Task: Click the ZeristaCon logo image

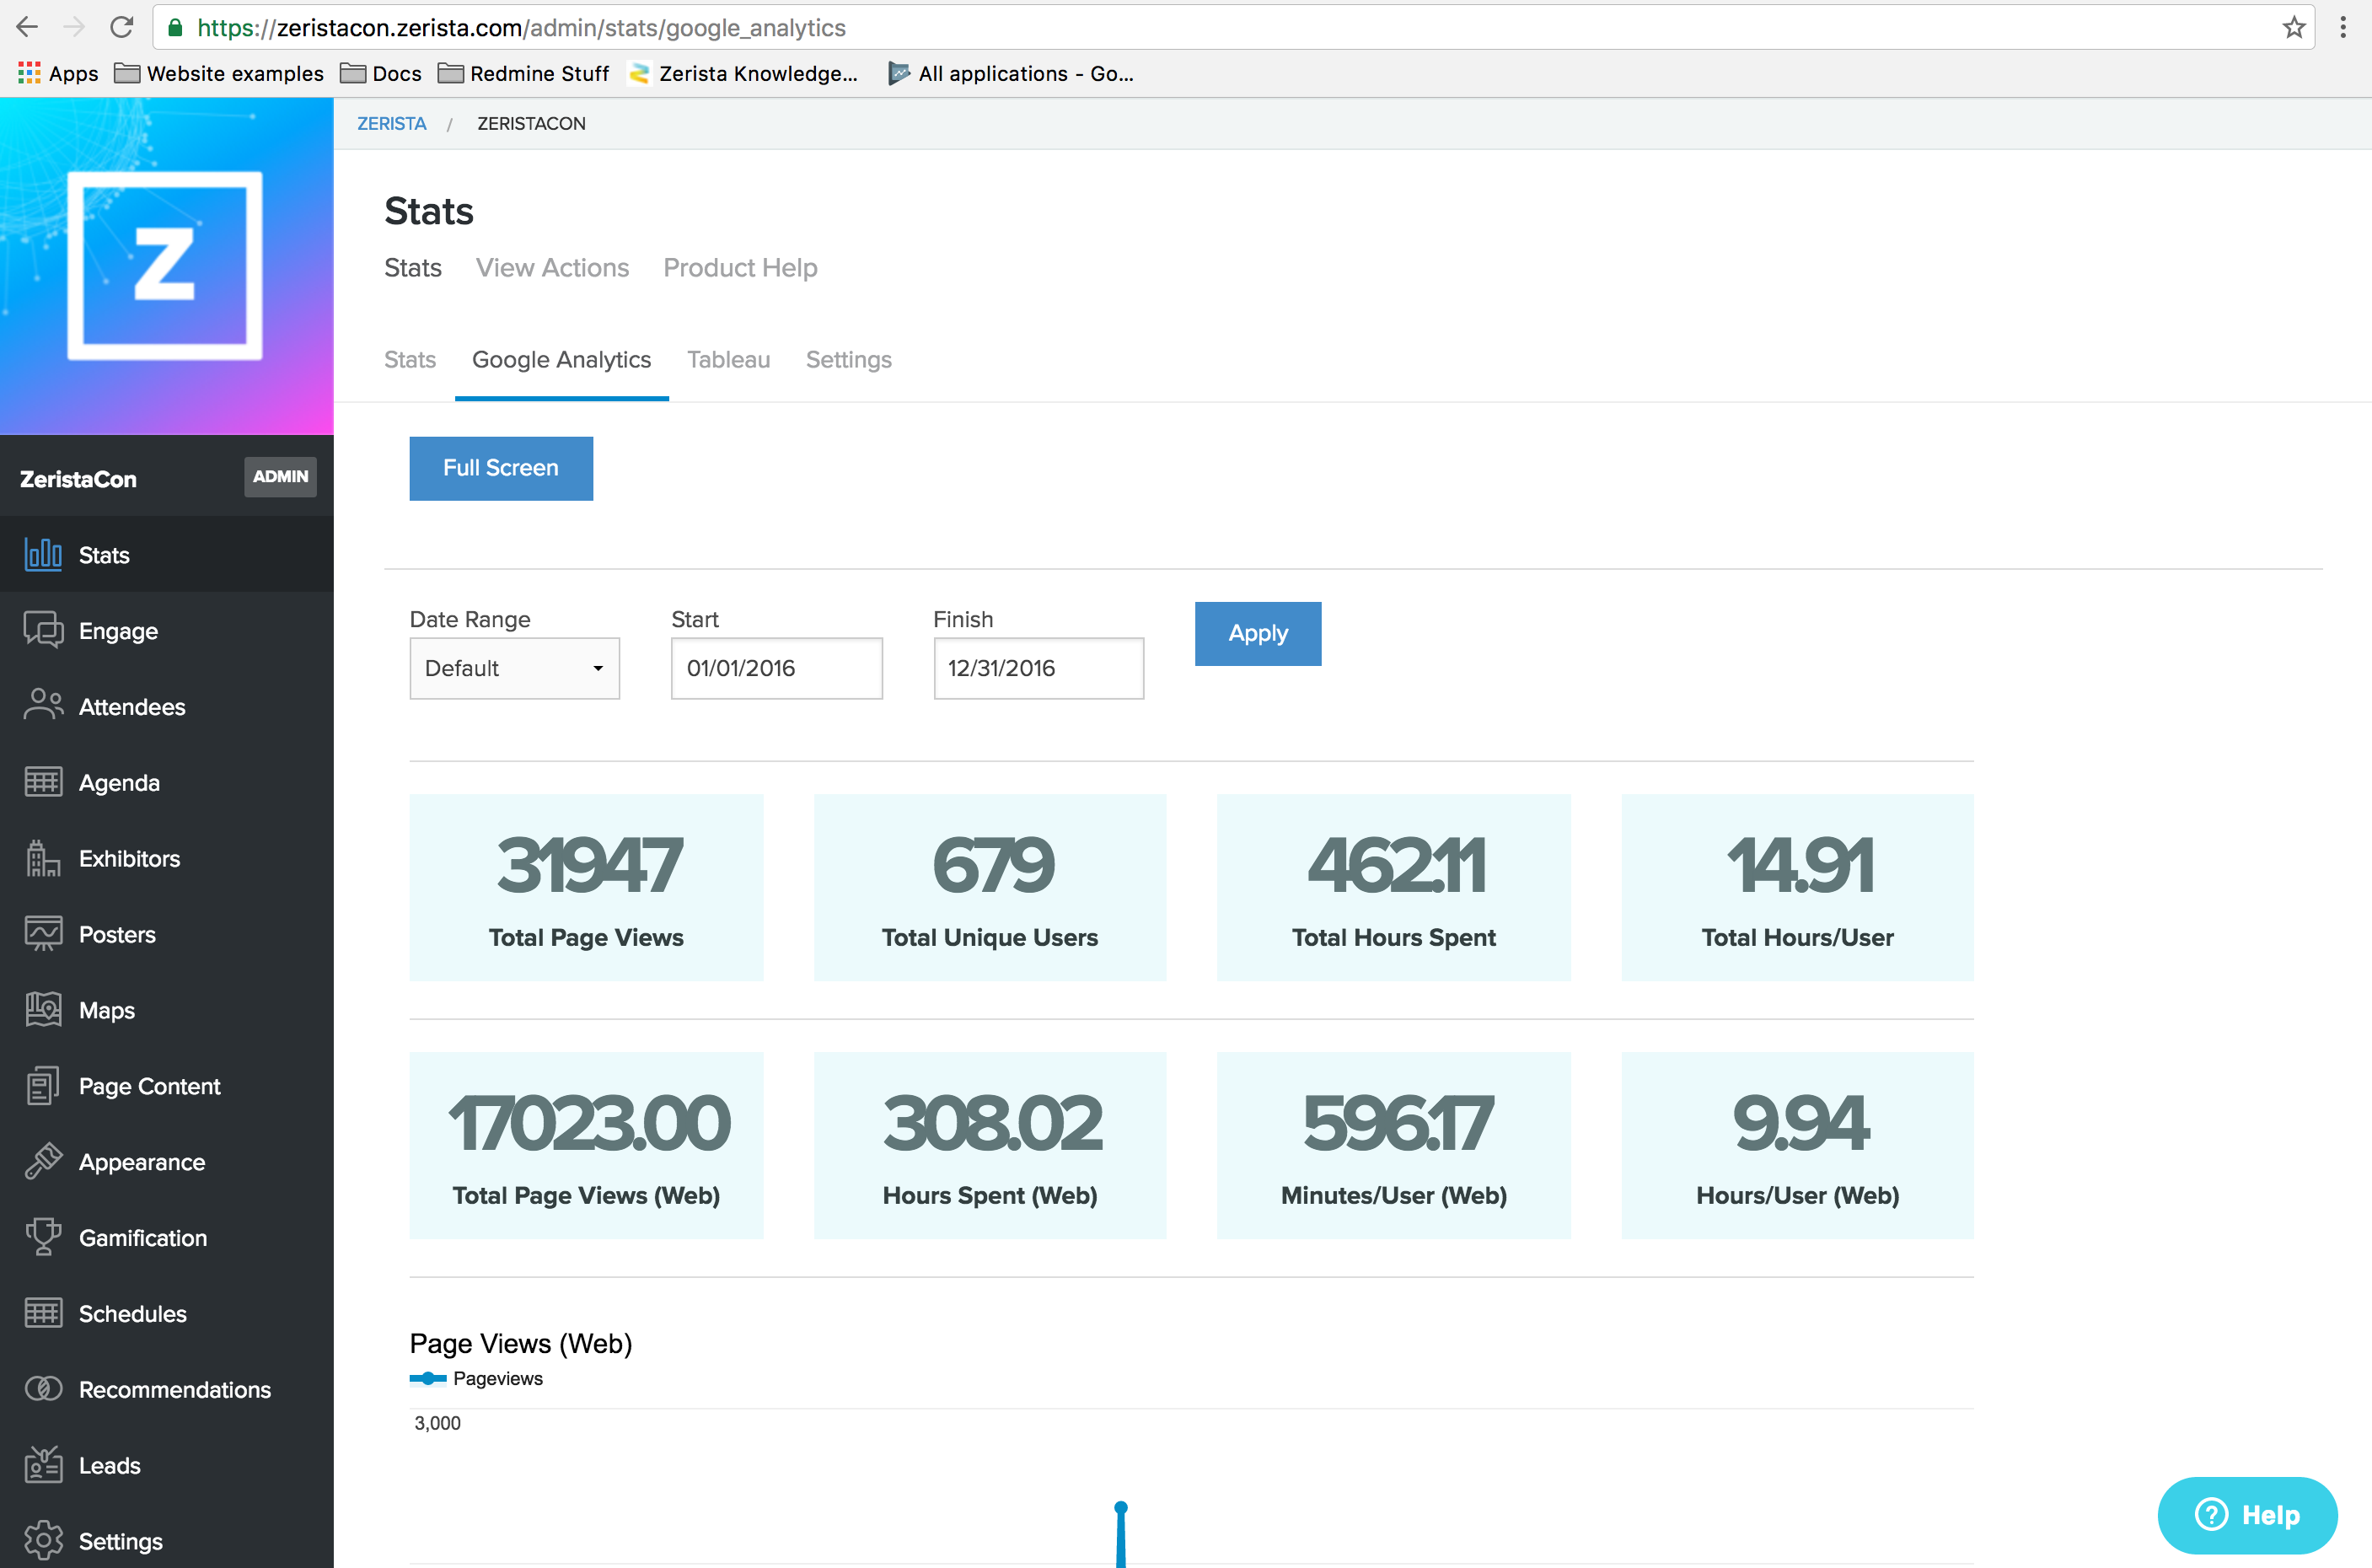Action: tap(166, 265)
